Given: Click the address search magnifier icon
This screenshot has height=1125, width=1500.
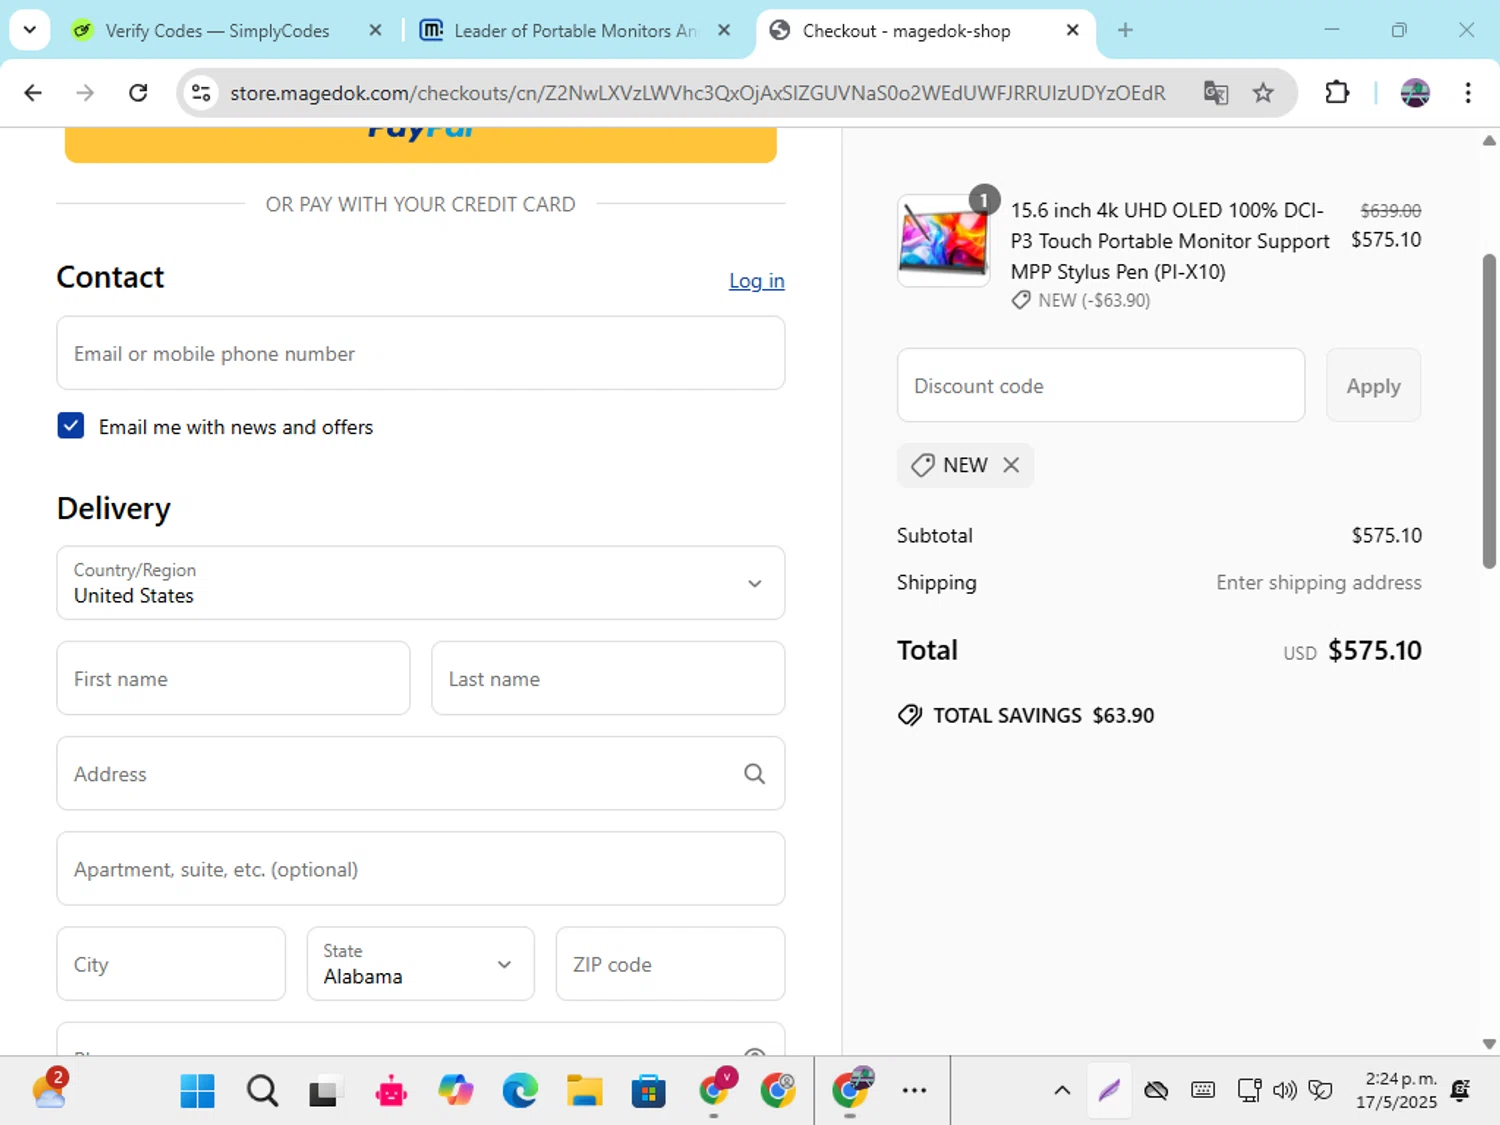Looking at the screenshot, I should pos(755,773).
